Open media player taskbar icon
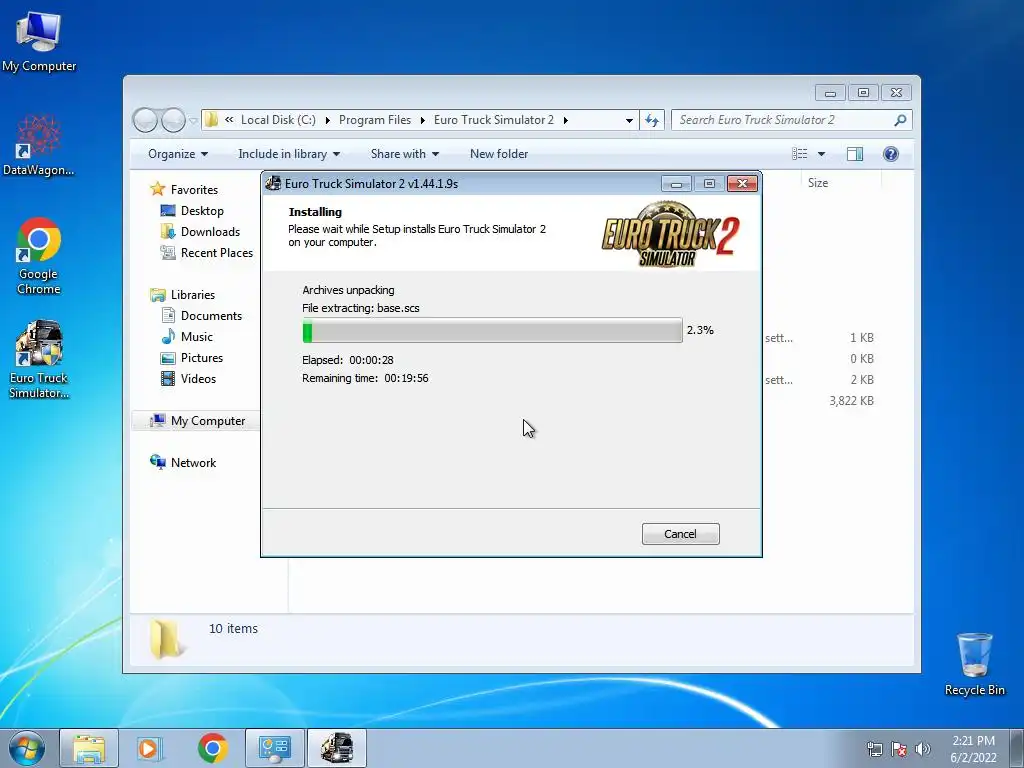 (149, 748)
